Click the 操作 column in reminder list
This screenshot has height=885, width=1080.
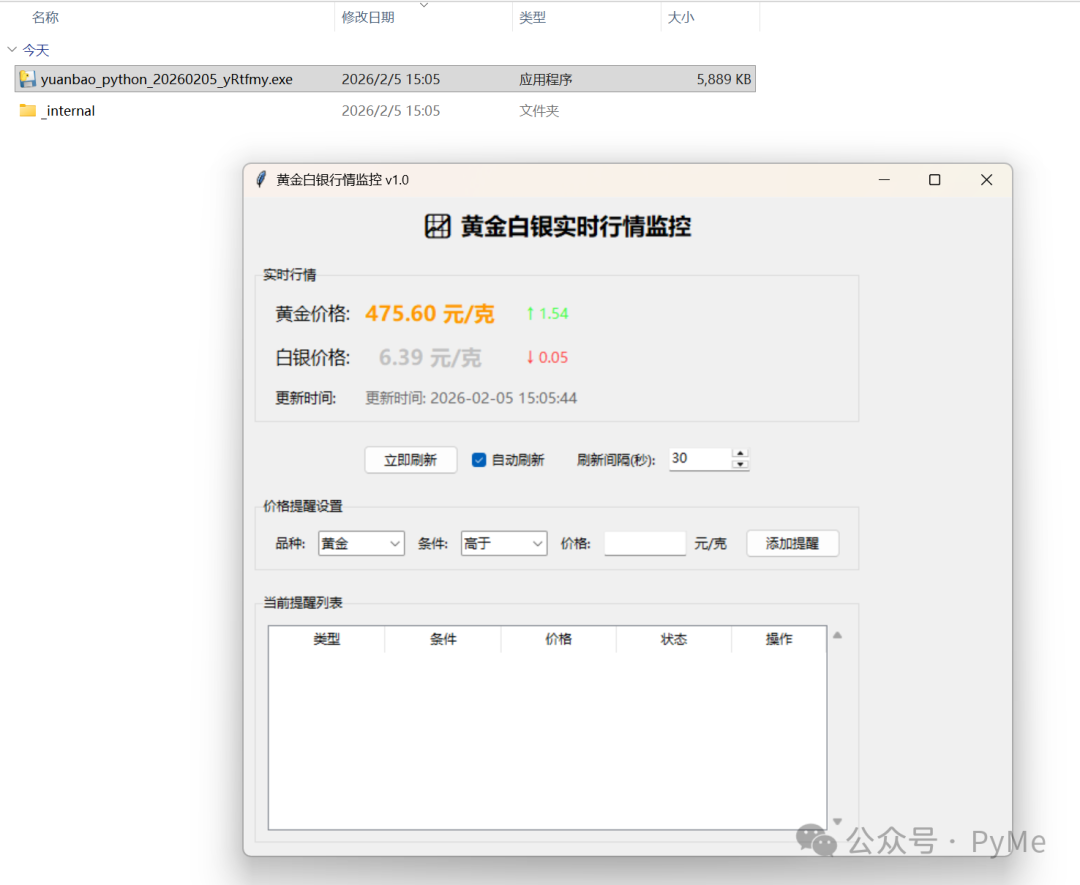tap(779, 639)
